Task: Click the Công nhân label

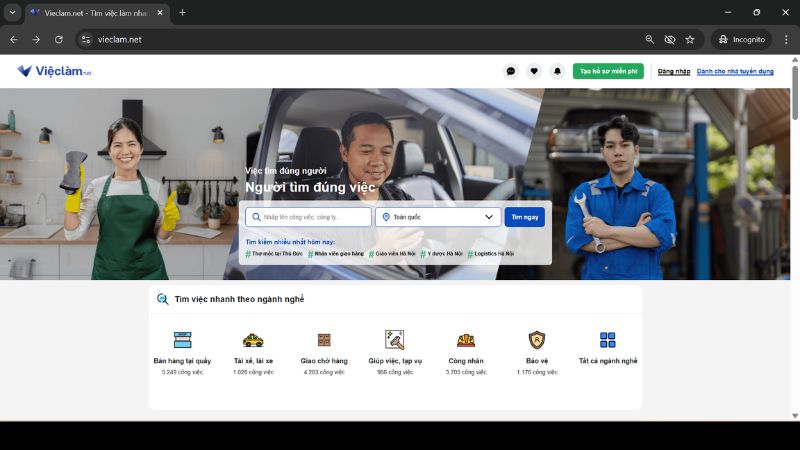Action: [x=466, y=361]
